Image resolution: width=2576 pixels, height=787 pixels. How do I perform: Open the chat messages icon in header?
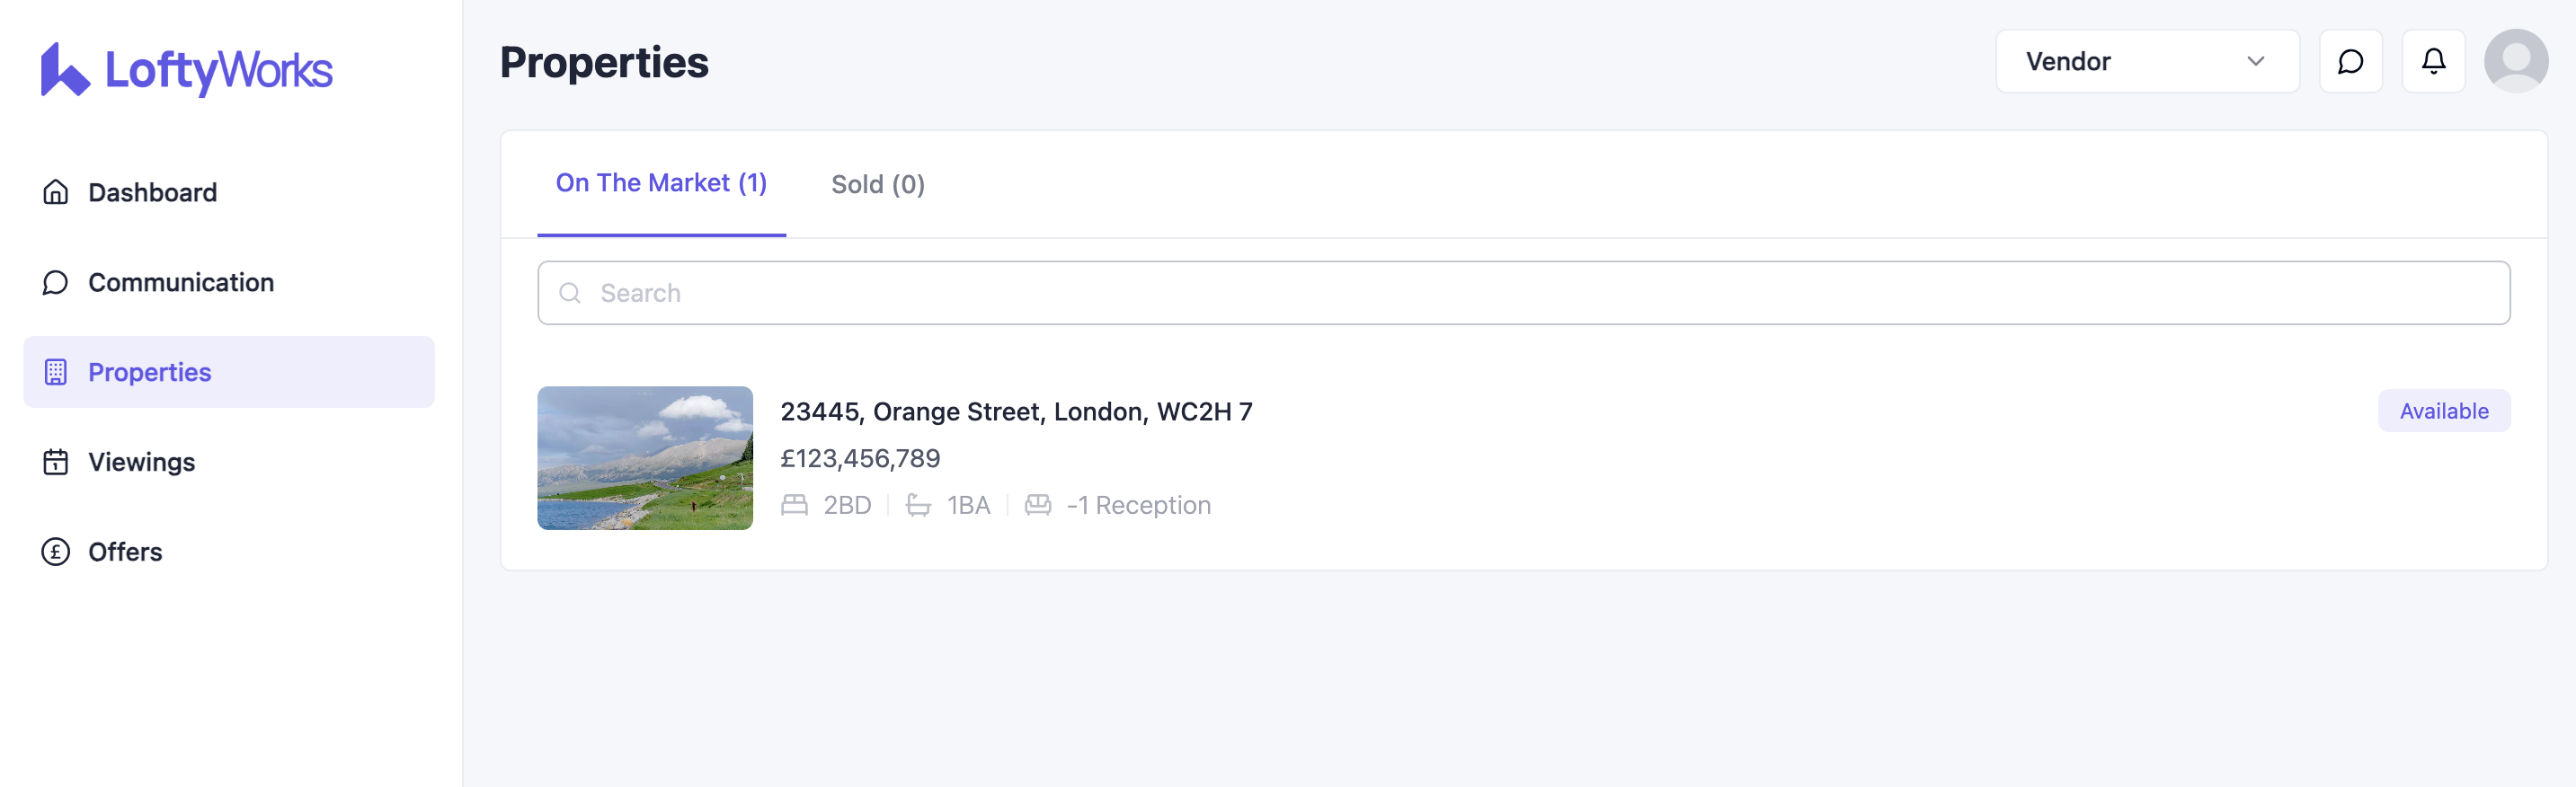[x=2350, y=62]
